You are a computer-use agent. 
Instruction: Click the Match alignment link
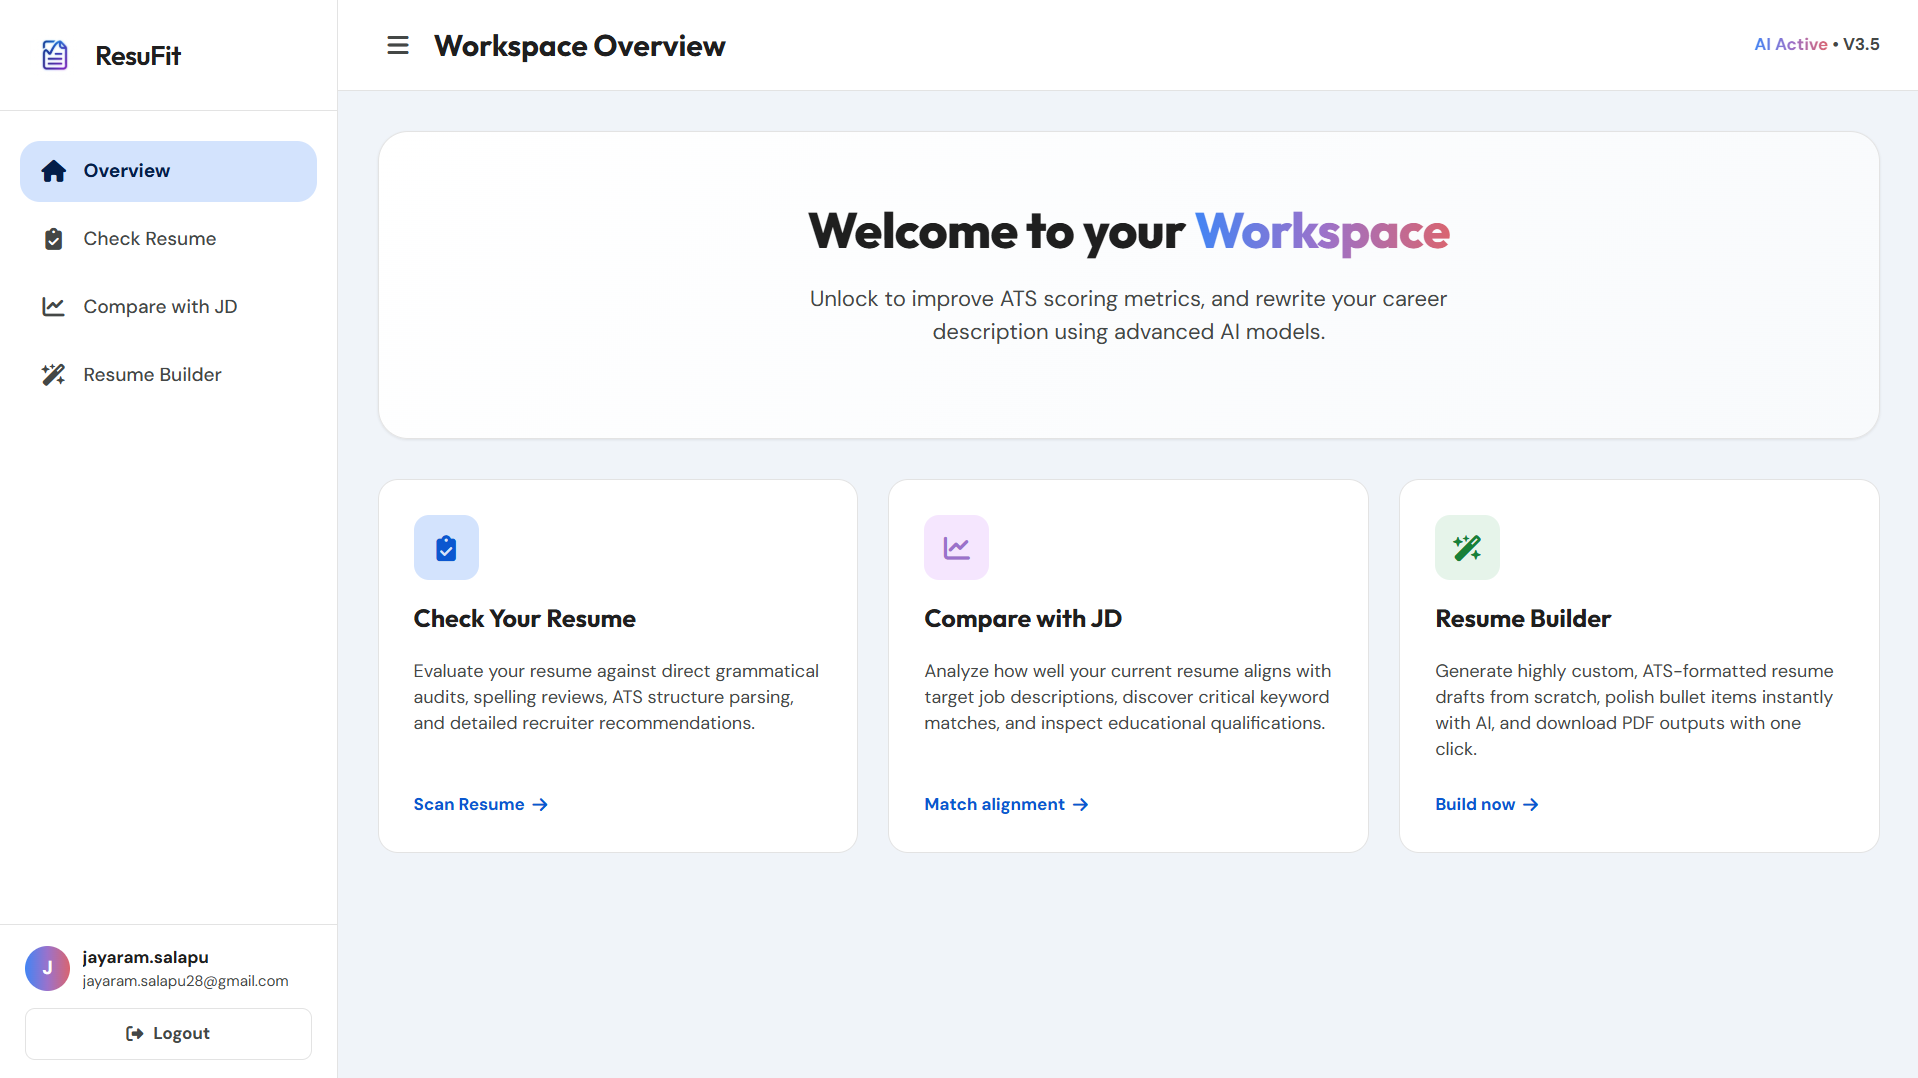tap(1006, 804)
